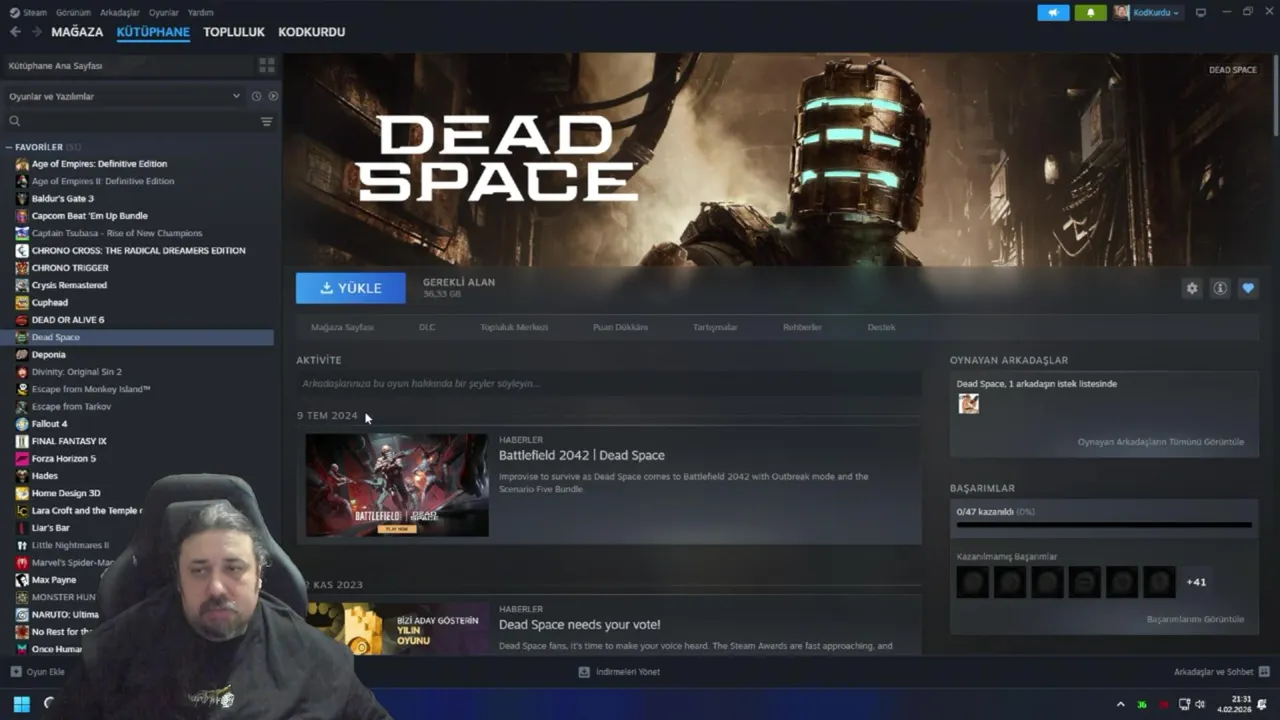Screen dimensions: 1280x720
Task: Open the Rehberler link
Action: point(802,327)
